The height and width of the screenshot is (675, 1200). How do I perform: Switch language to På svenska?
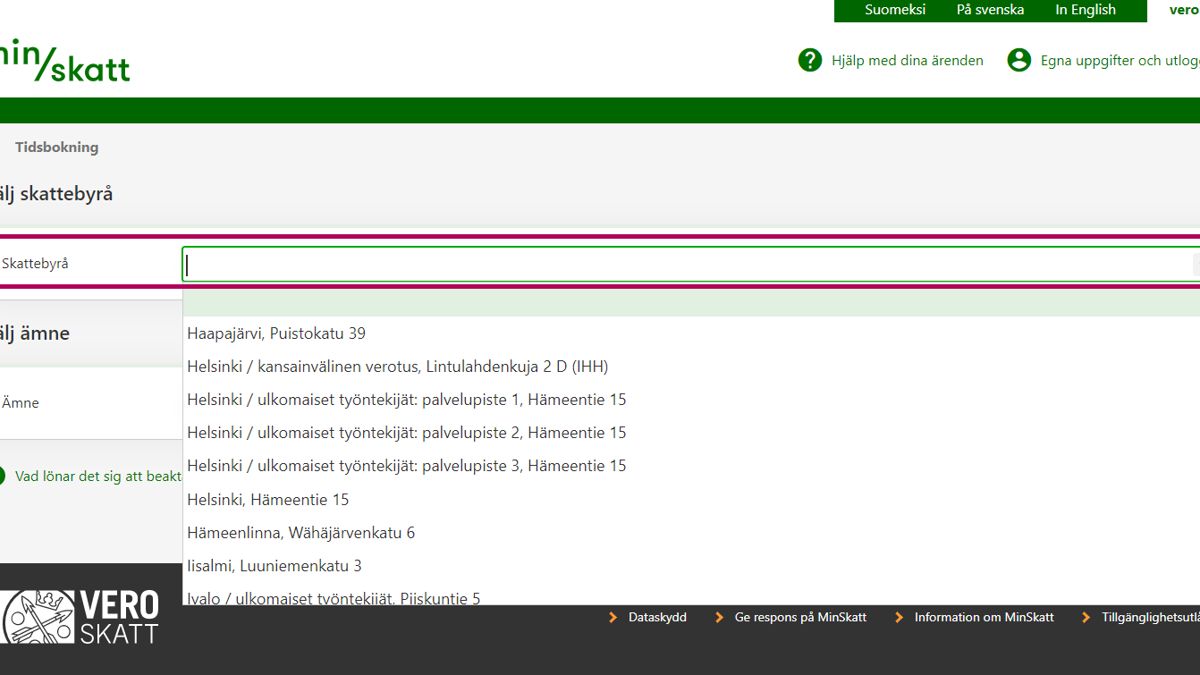tap(990, 10)
